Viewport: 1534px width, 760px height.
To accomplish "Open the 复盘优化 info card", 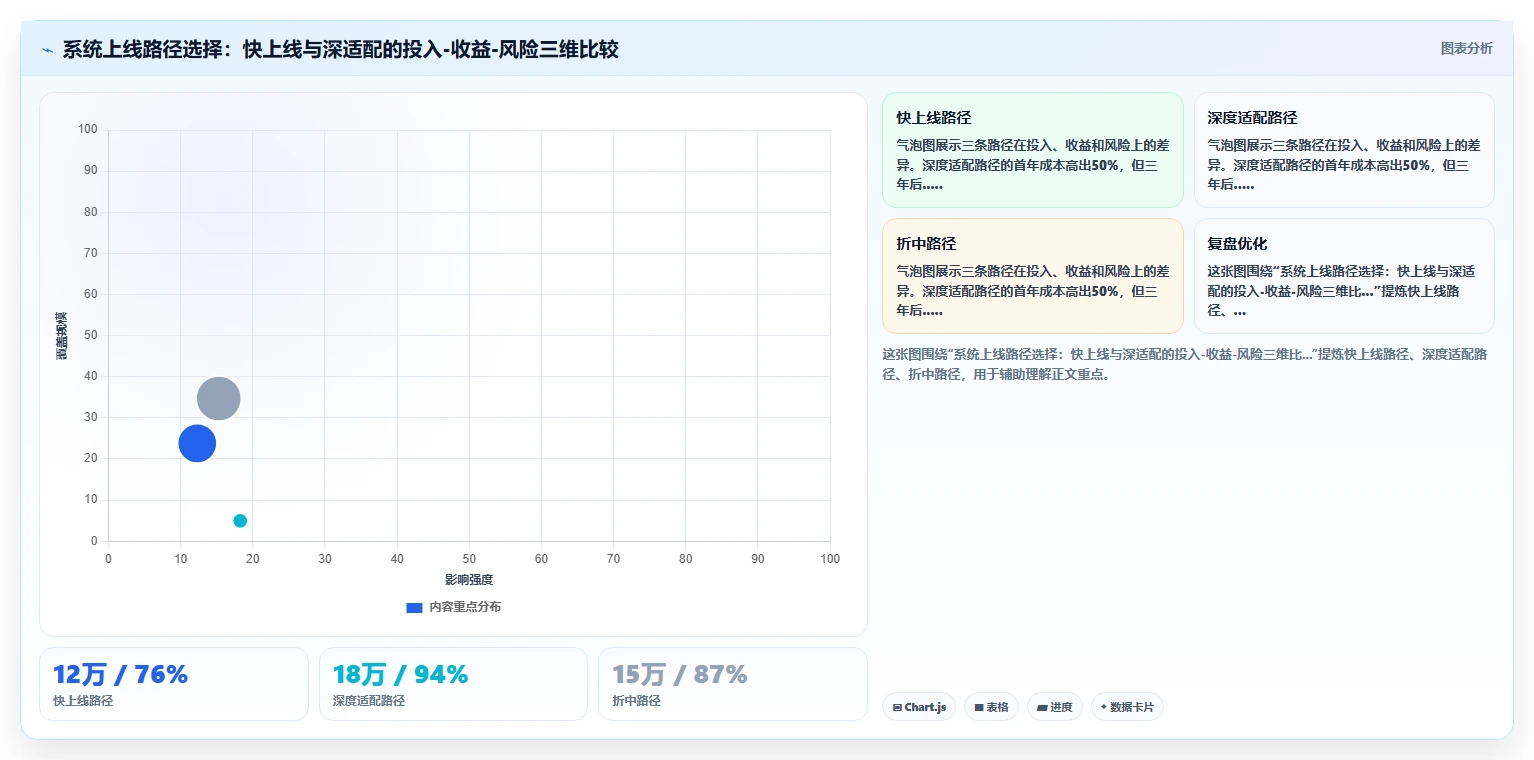I will click(1344, 276).
